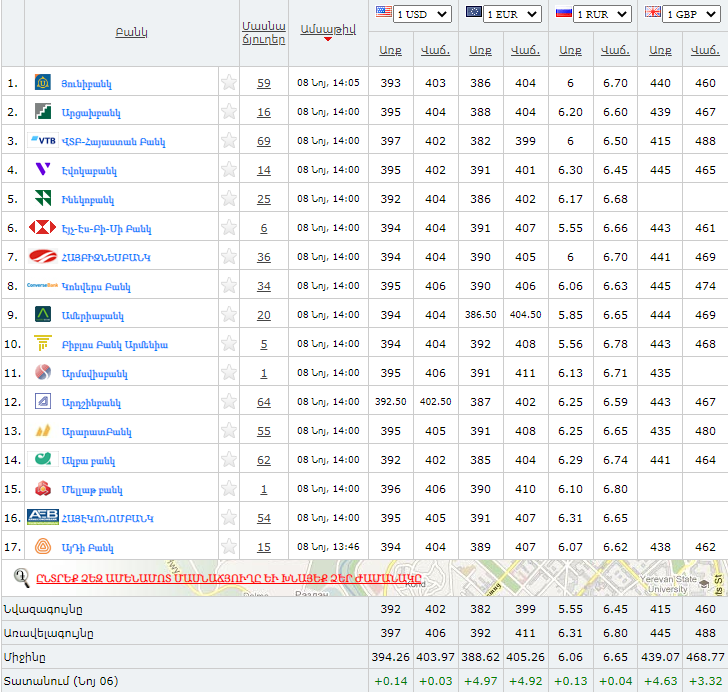Open the branch count link 59
This screenshot has height=692, width=728.
coord(264,83)
